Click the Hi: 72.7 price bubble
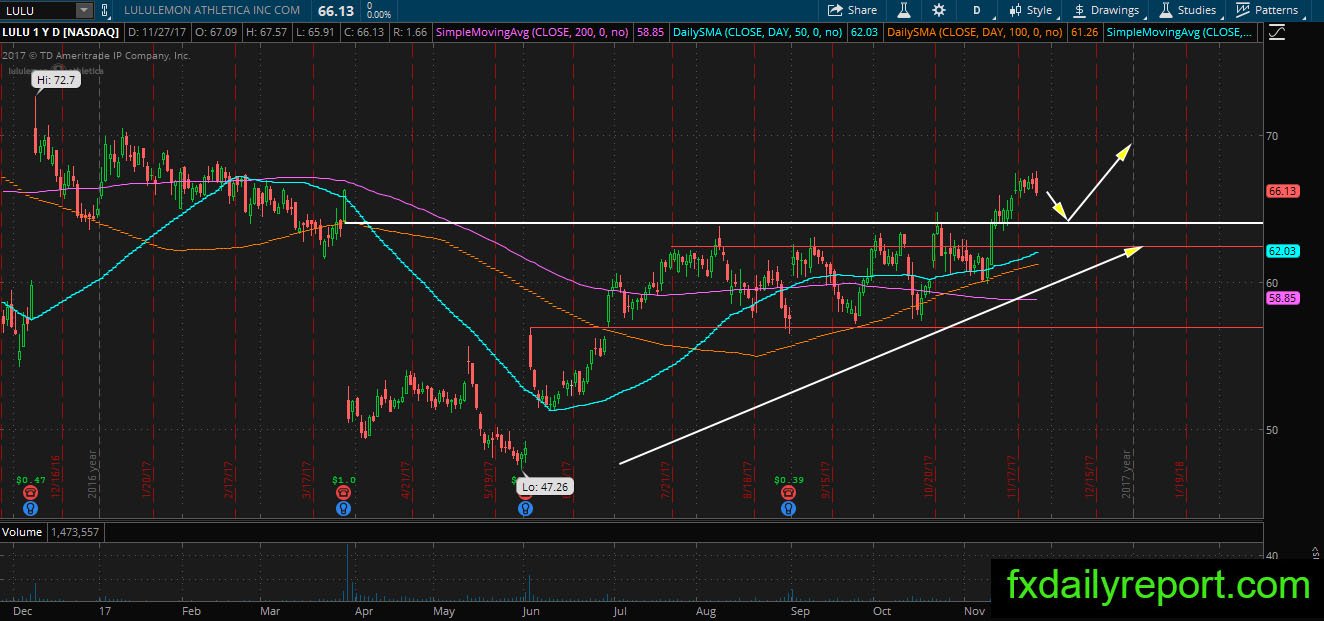The image size is (1324, 621). 56,81
